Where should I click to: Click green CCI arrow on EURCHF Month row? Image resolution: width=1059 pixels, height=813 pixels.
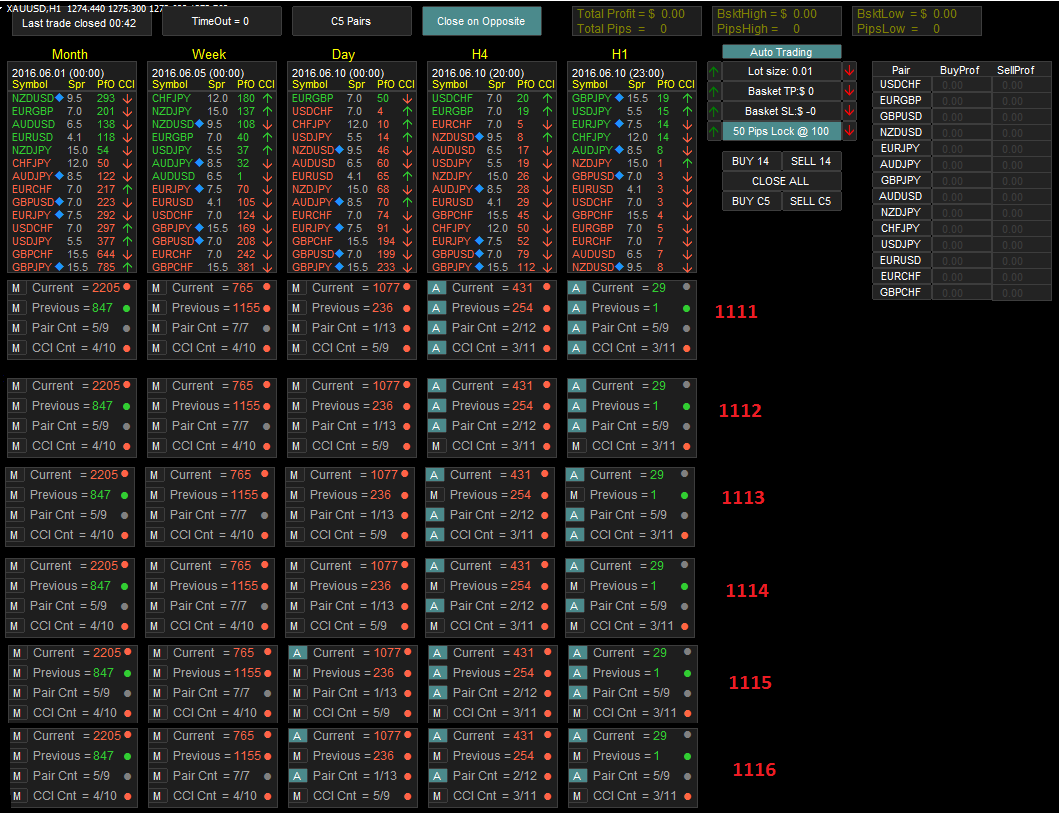tap(128, 189)
